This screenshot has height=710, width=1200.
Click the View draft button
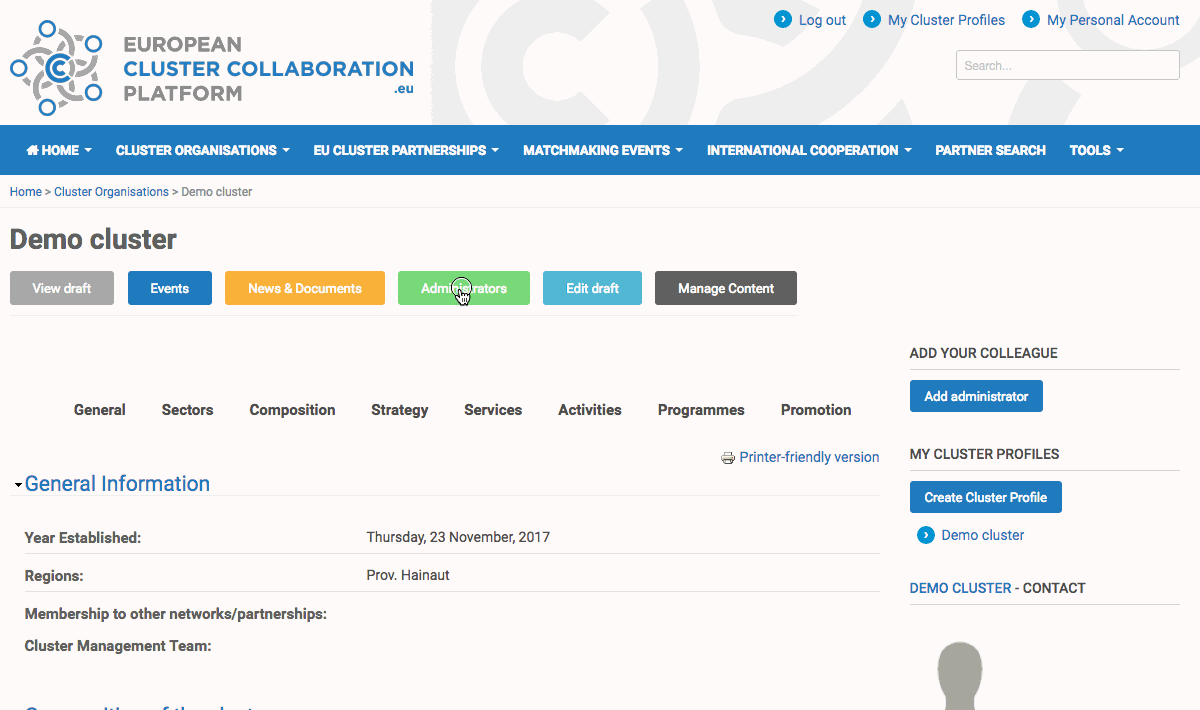point(62,288)
